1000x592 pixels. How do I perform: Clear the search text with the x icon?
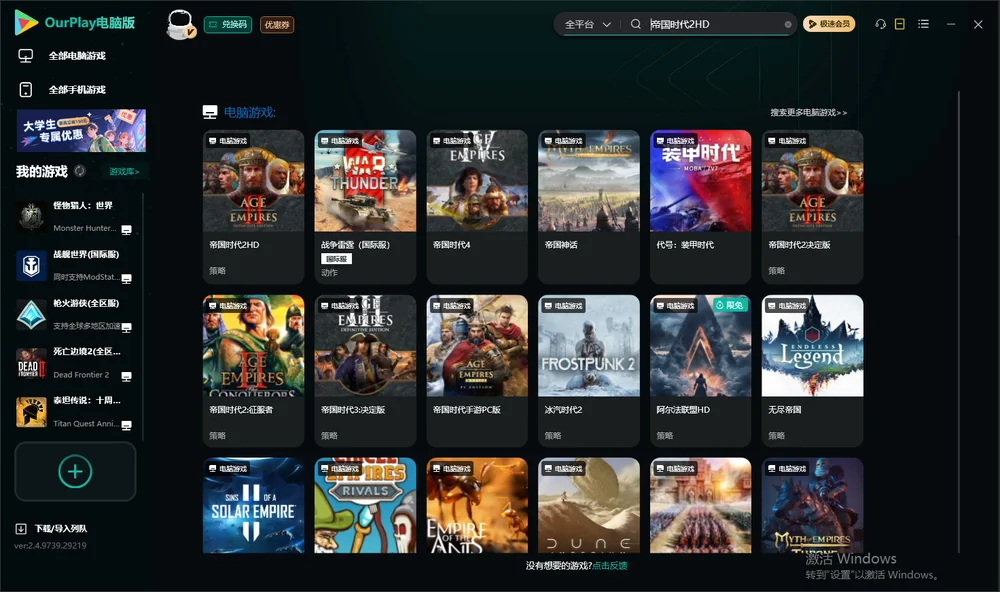coord(788,24)
